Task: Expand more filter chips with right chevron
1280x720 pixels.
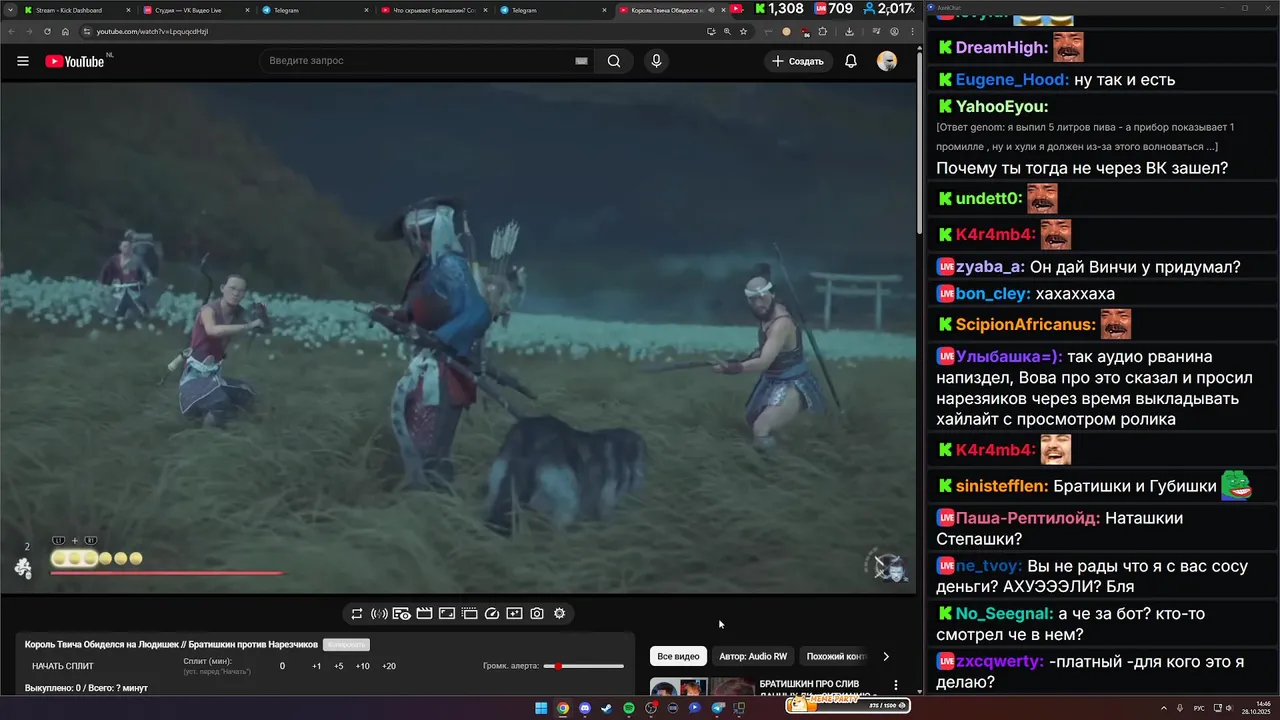Action: (885, 657)
